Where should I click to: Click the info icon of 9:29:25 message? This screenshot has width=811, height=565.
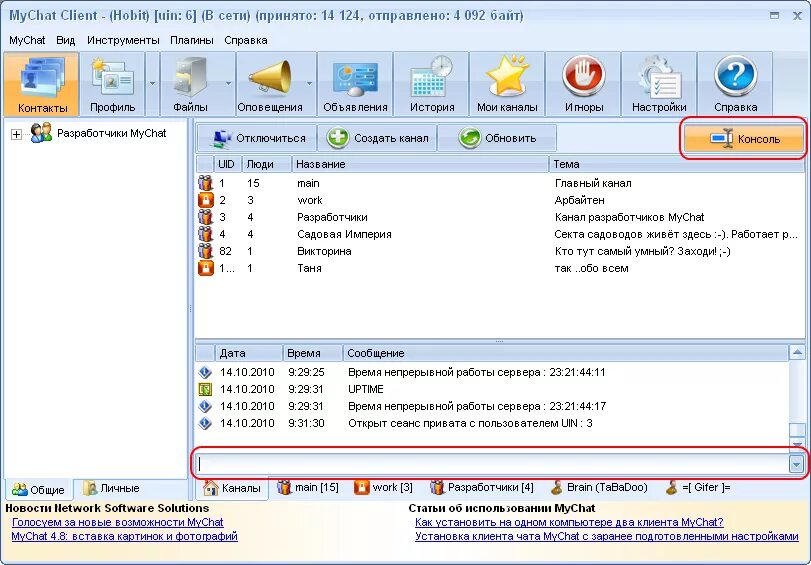click(205, 372)
